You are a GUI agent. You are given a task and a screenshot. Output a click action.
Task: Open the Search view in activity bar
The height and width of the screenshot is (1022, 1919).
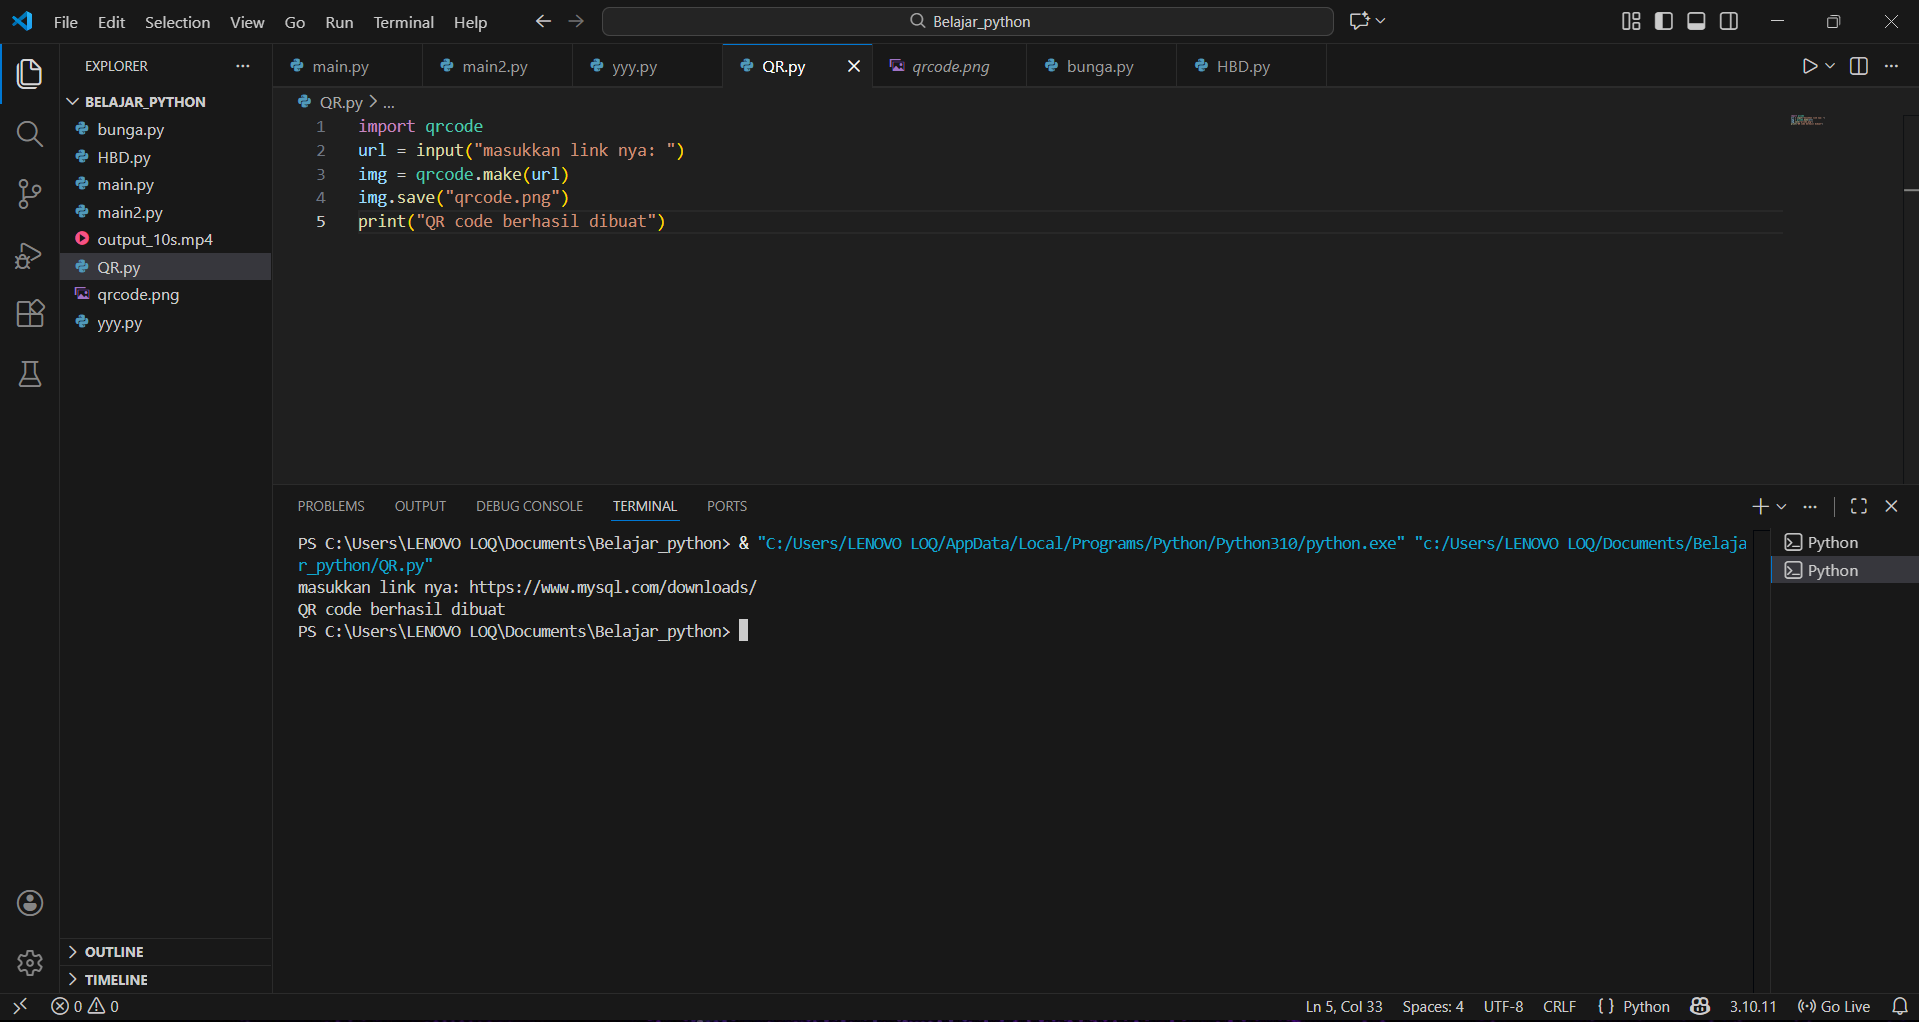(30, 134)
